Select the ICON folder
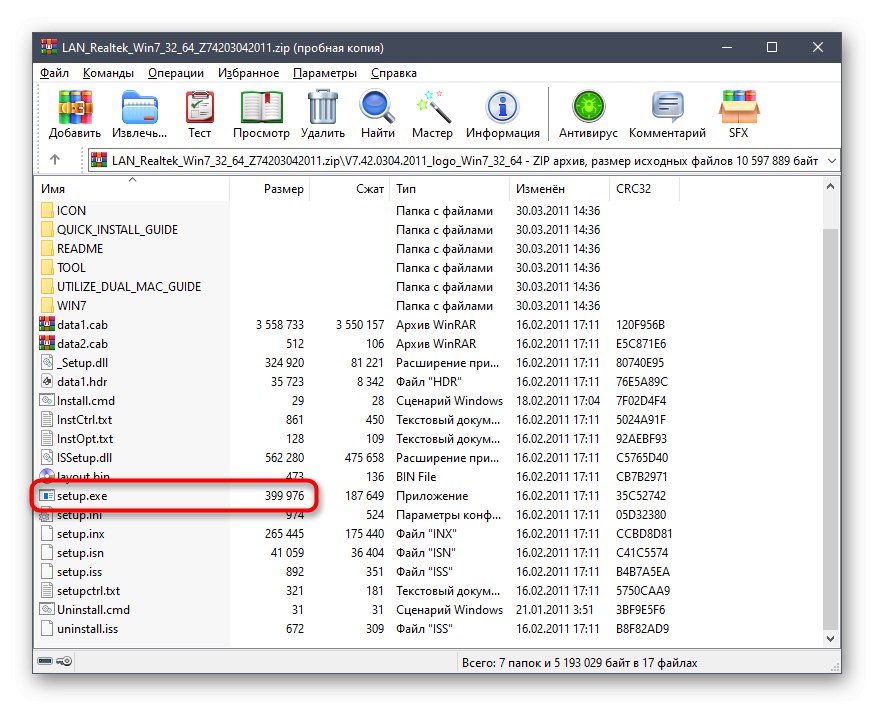Viewport: 874px width, 706px height. [x=71, y=211]
